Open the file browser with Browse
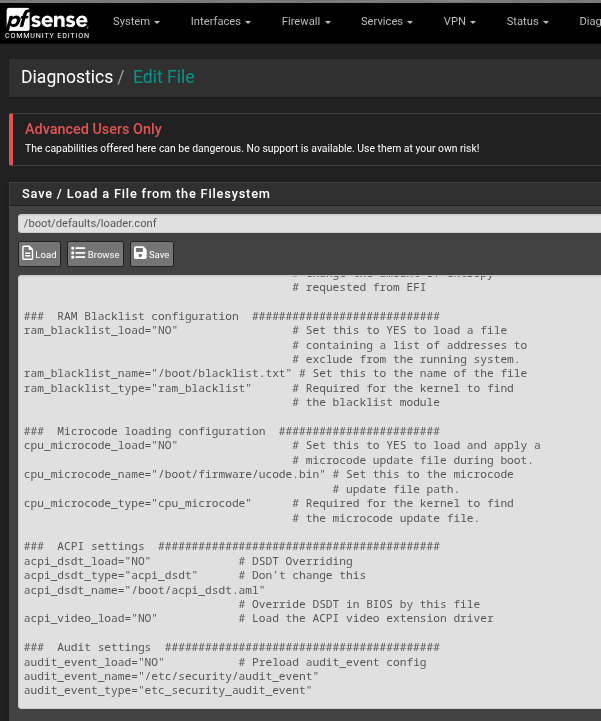Viewport: 601px width, 721px height. [x=95, y=254]
